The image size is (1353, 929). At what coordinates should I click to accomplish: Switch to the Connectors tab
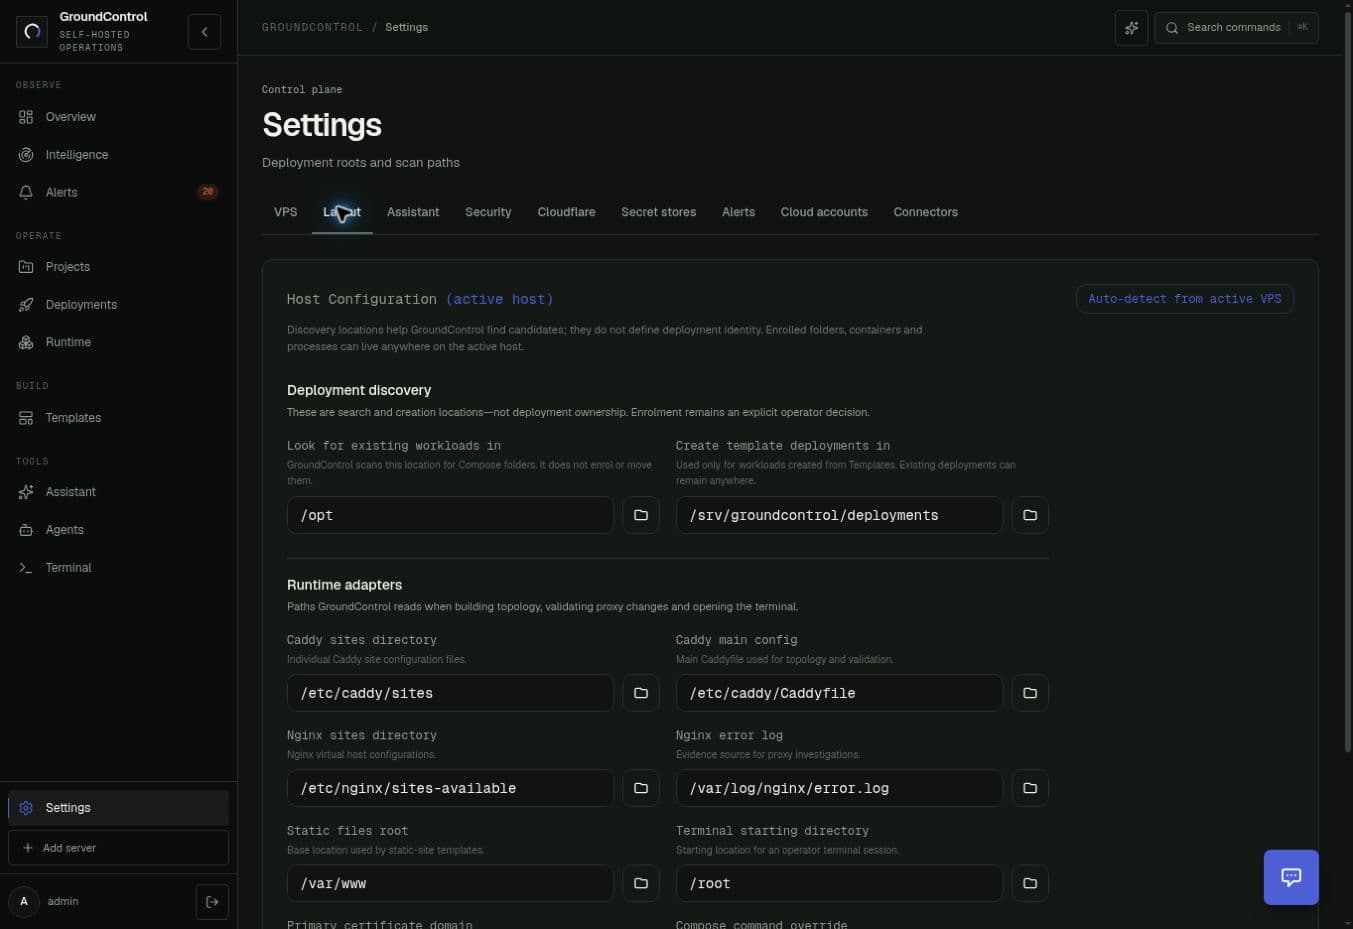(x=926, y=212)
